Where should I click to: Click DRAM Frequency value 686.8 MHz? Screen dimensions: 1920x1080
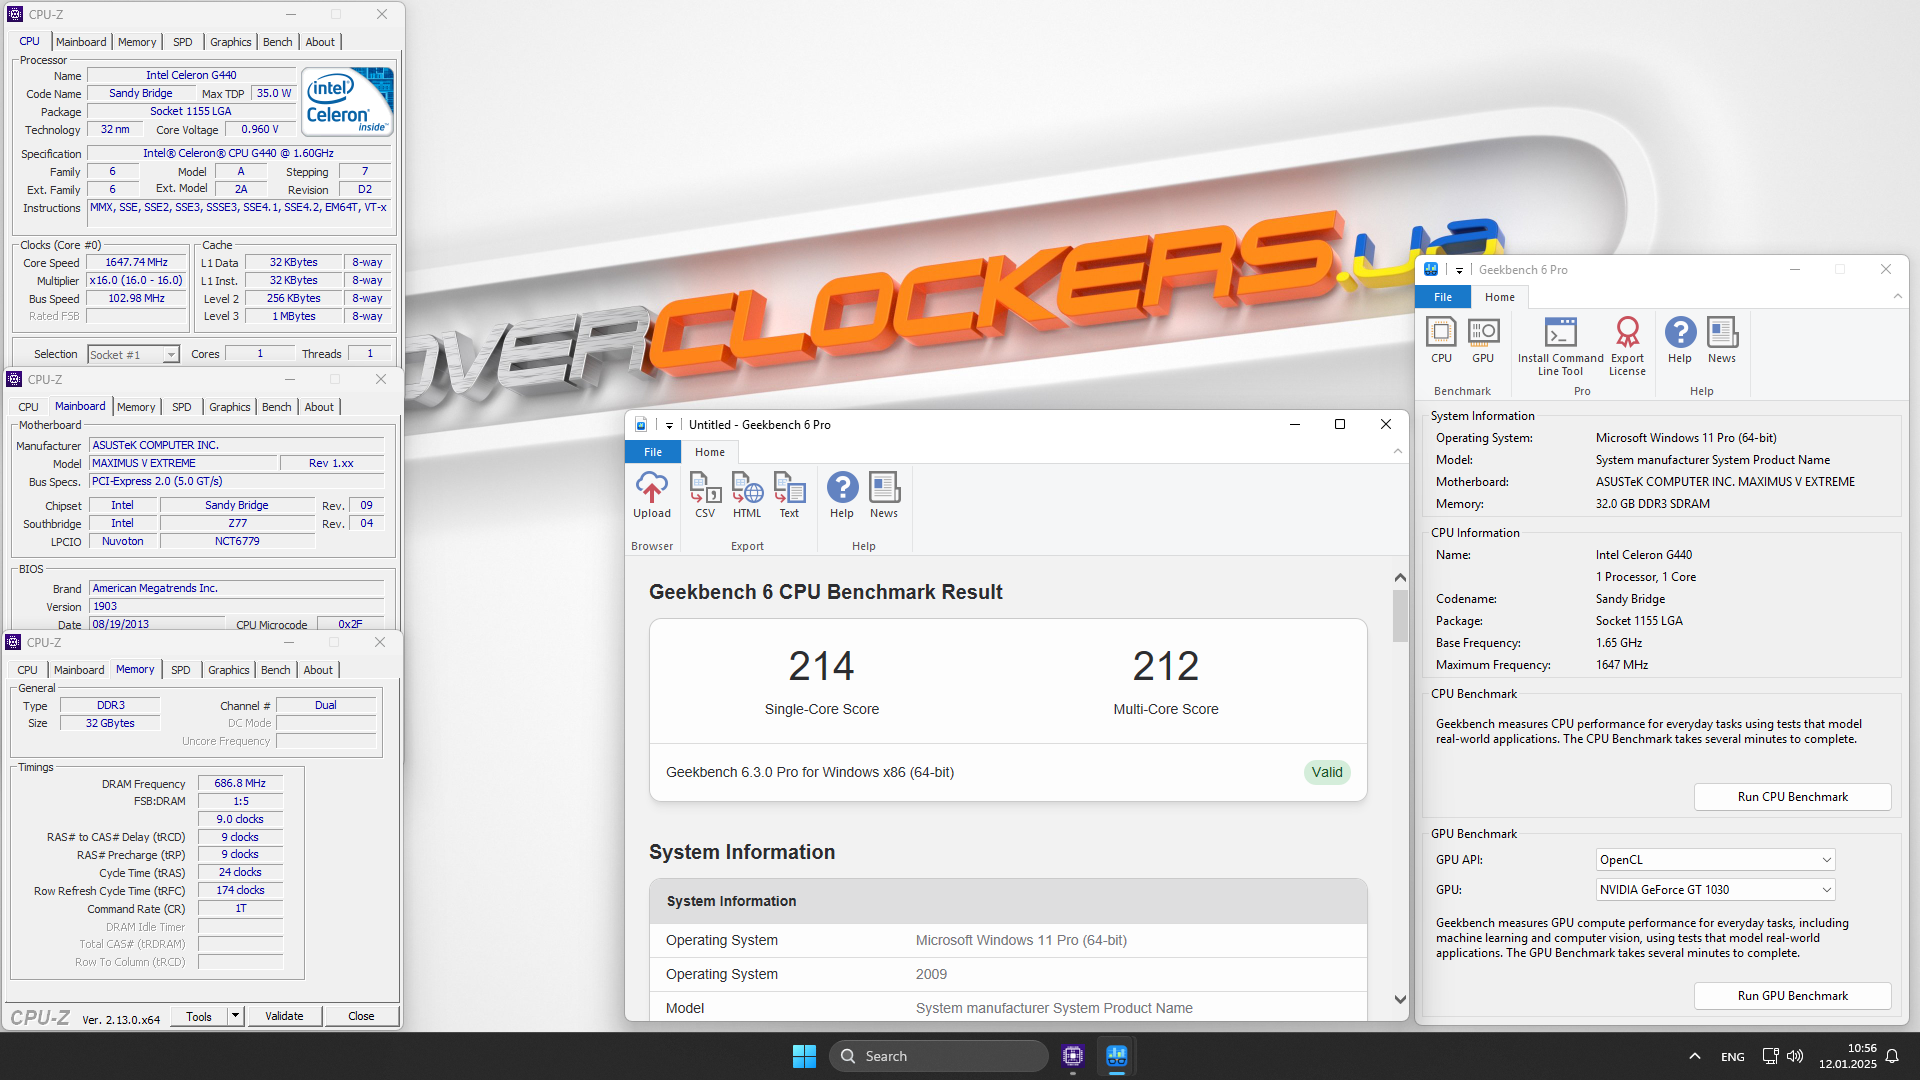[240, 784]
